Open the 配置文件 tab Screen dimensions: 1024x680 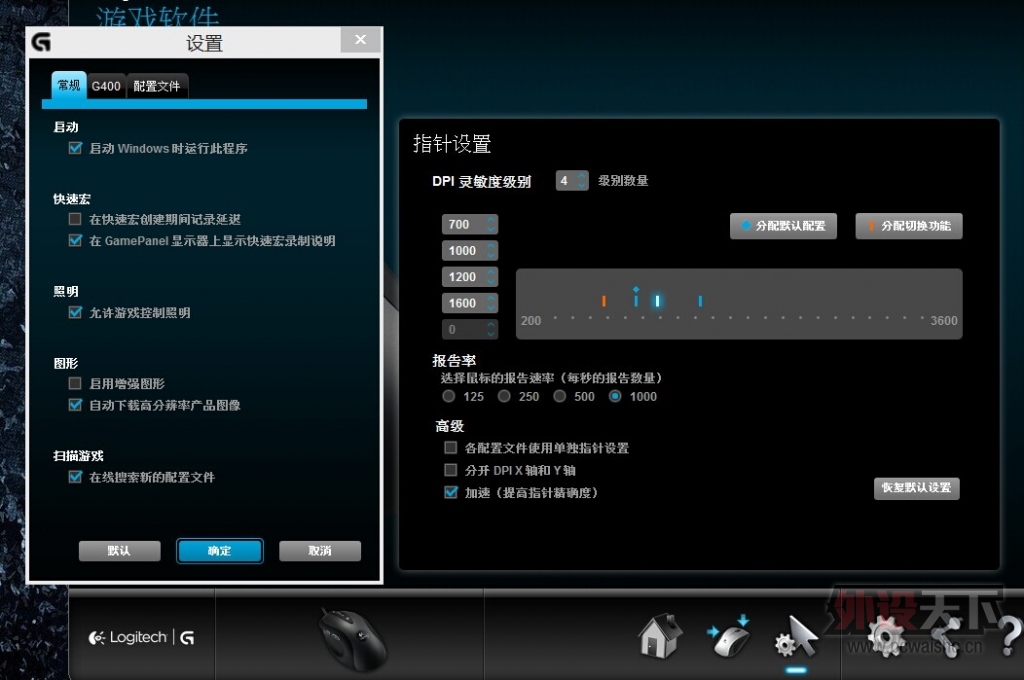coord(156,86)
